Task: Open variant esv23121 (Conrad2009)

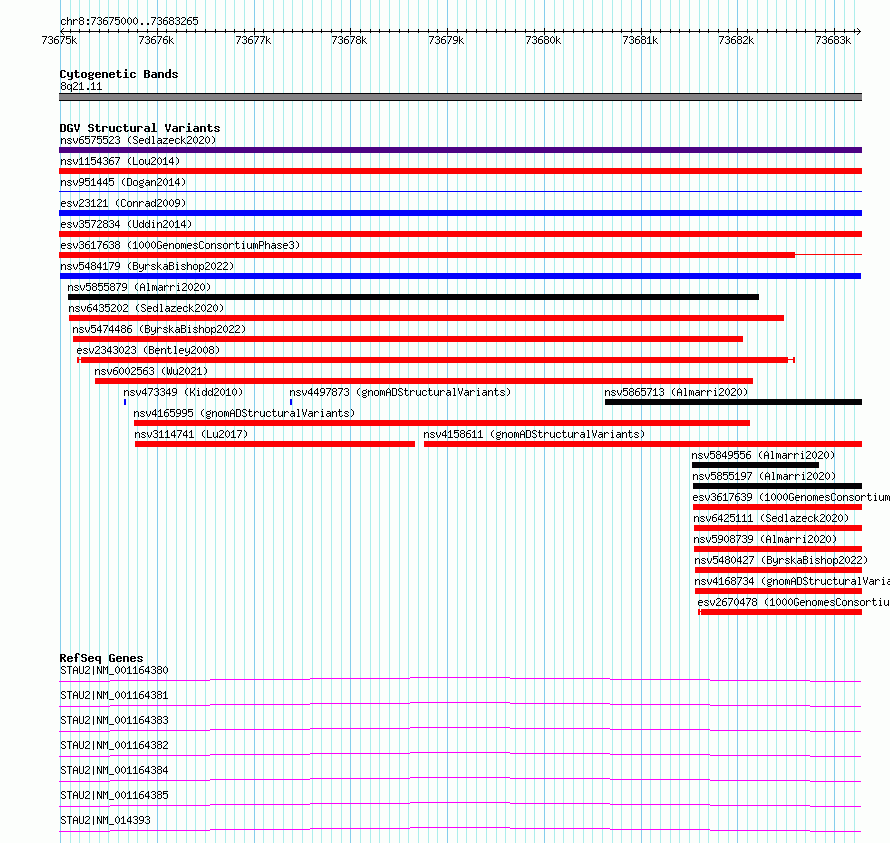Action: coord(123,203)
